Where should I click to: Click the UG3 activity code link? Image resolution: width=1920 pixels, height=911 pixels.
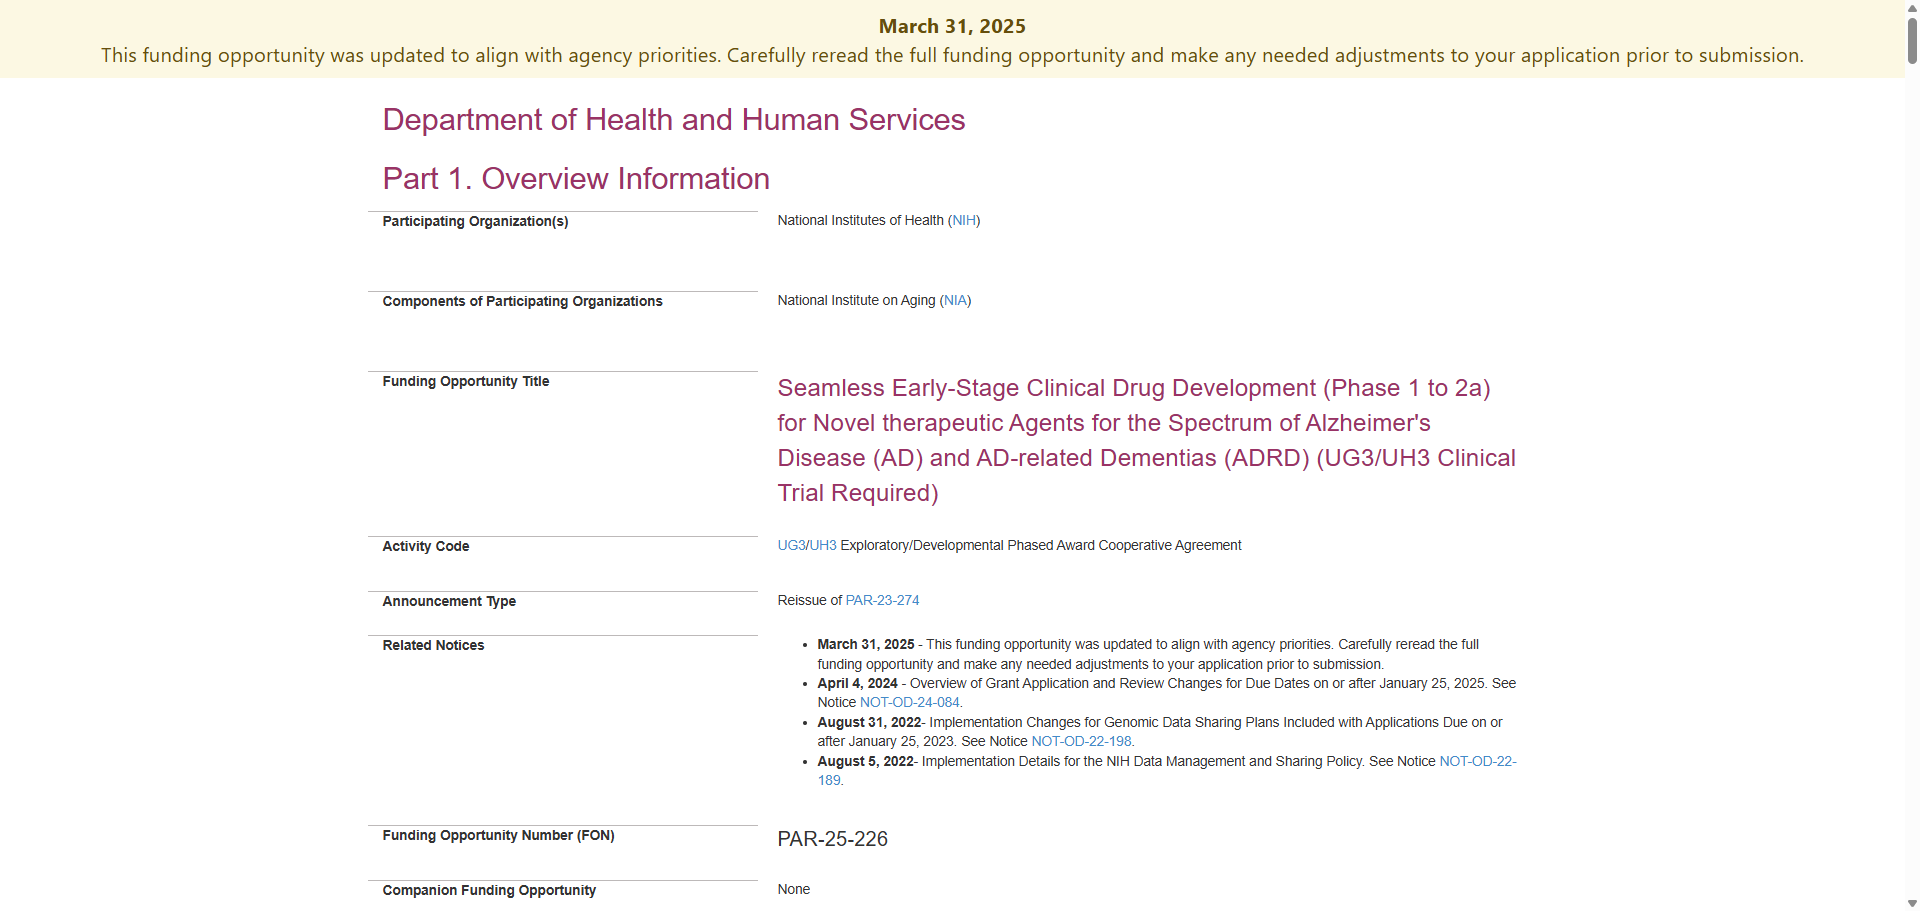pos(791,545)
